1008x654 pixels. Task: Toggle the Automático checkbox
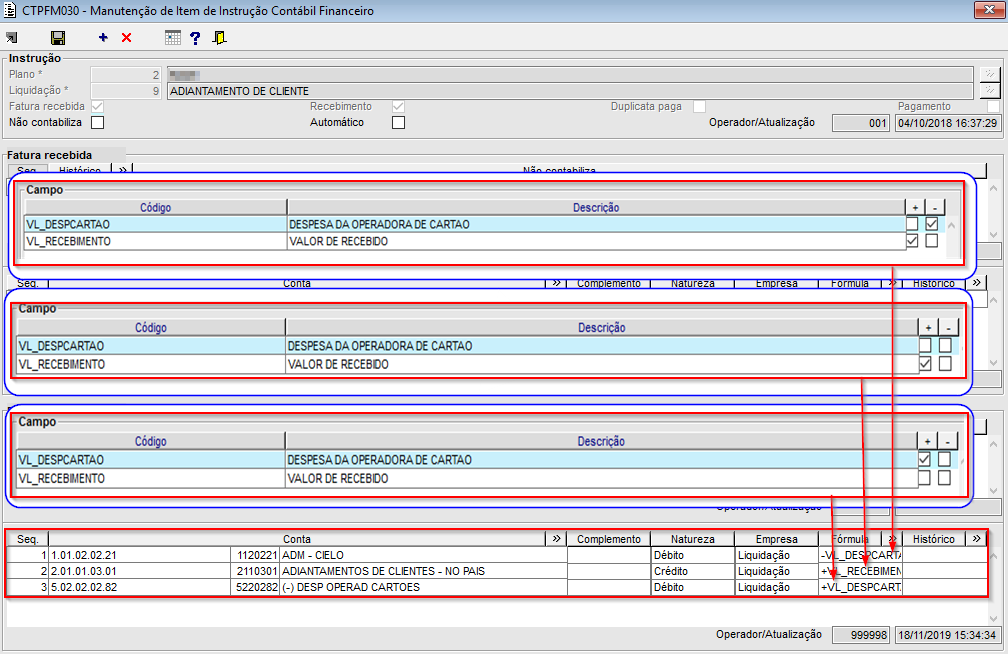tap(398, 123)
